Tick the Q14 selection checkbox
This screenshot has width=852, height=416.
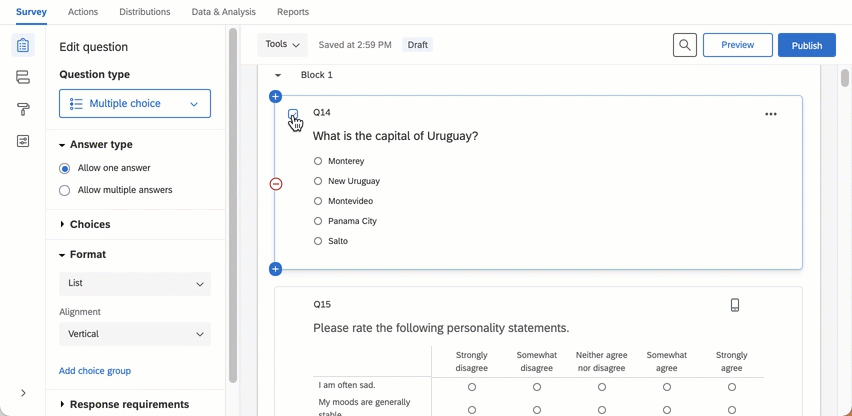(x=293, y=114)
